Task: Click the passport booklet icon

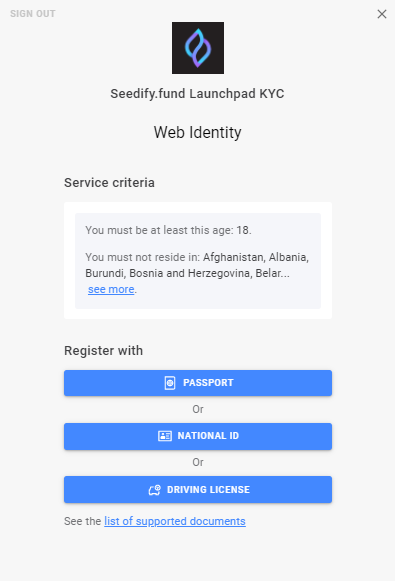Action: point(170,383)
